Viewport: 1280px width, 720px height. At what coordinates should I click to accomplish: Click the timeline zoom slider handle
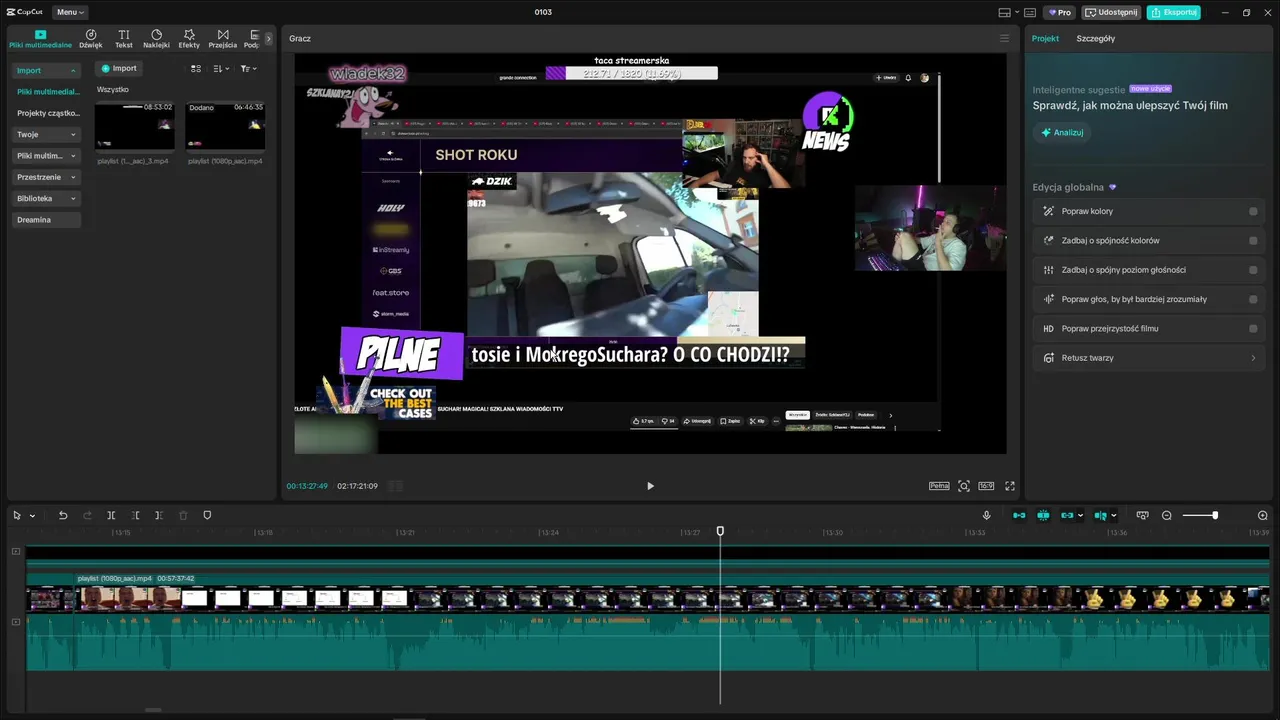1215,515
